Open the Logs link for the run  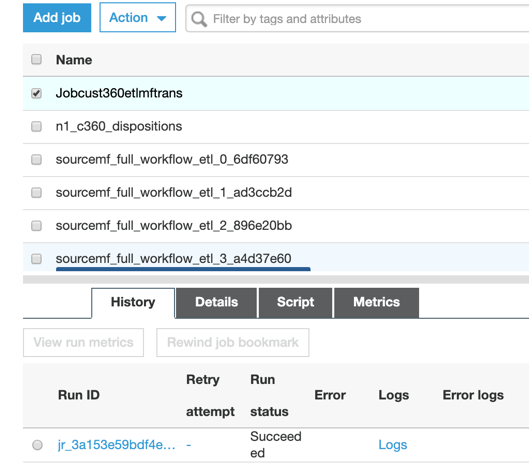click(x=393, y=445)
